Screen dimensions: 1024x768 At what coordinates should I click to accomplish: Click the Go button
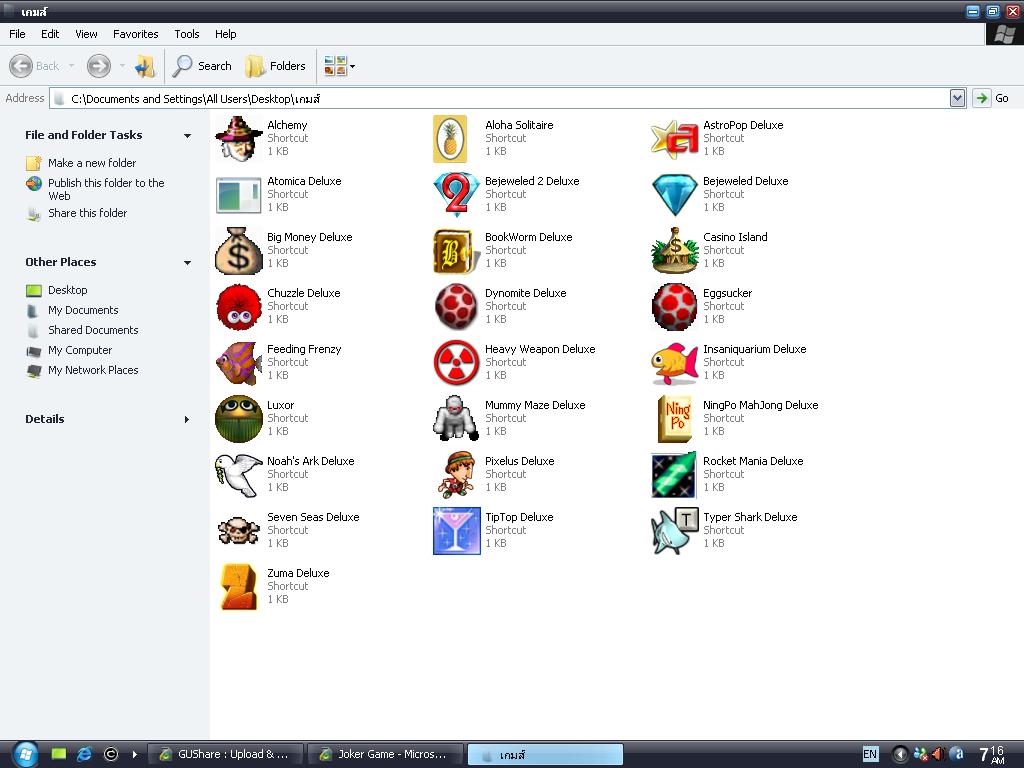click(991, 98)
